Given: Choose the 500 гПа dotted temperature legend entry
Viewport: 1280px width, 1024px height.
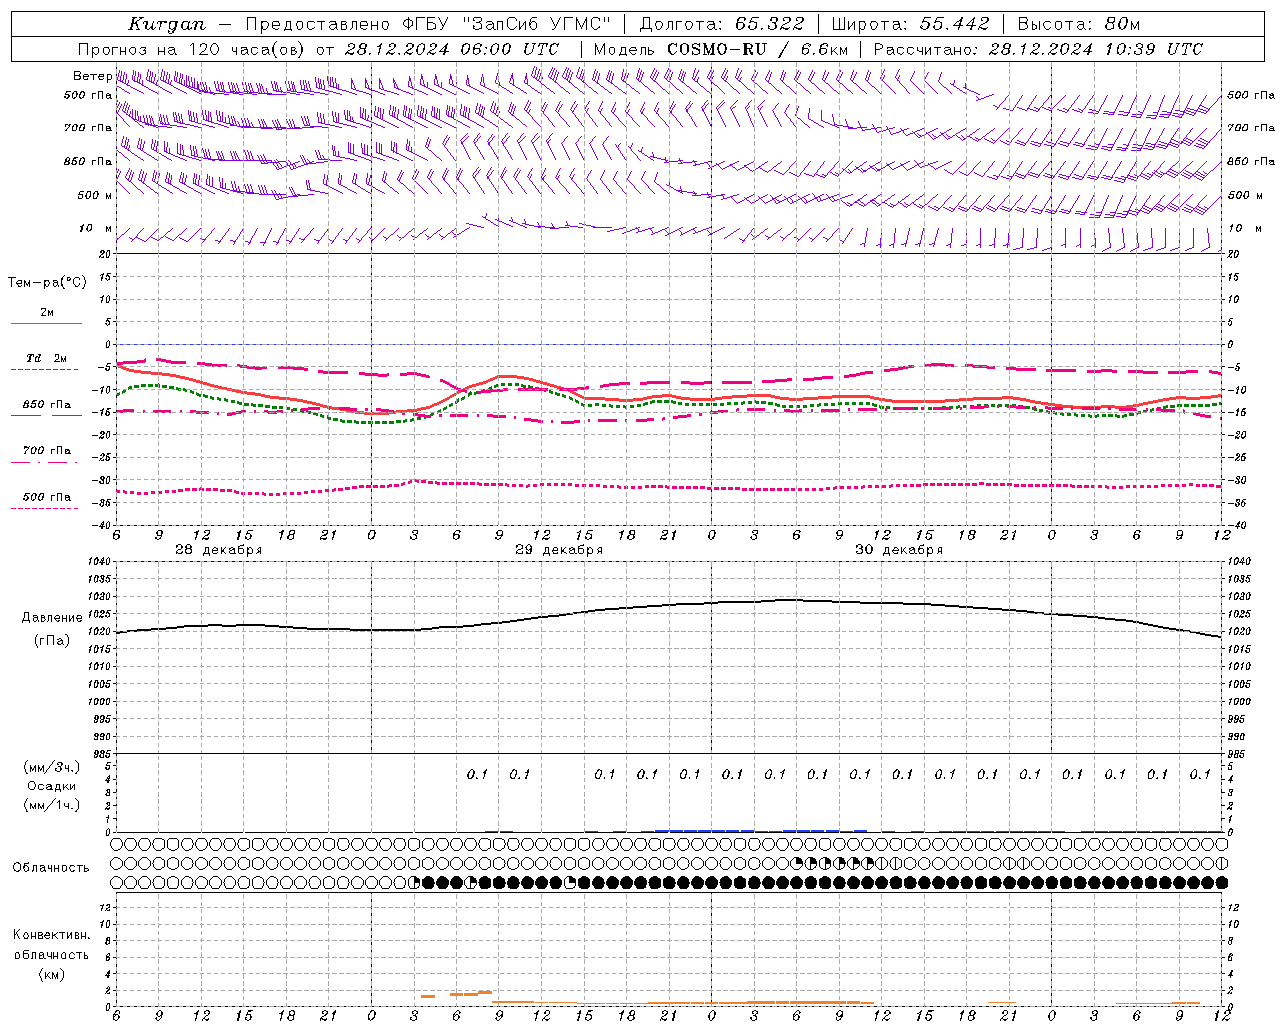Looking at the screenshot, I should pyautogui.click(x=46, y=501).
